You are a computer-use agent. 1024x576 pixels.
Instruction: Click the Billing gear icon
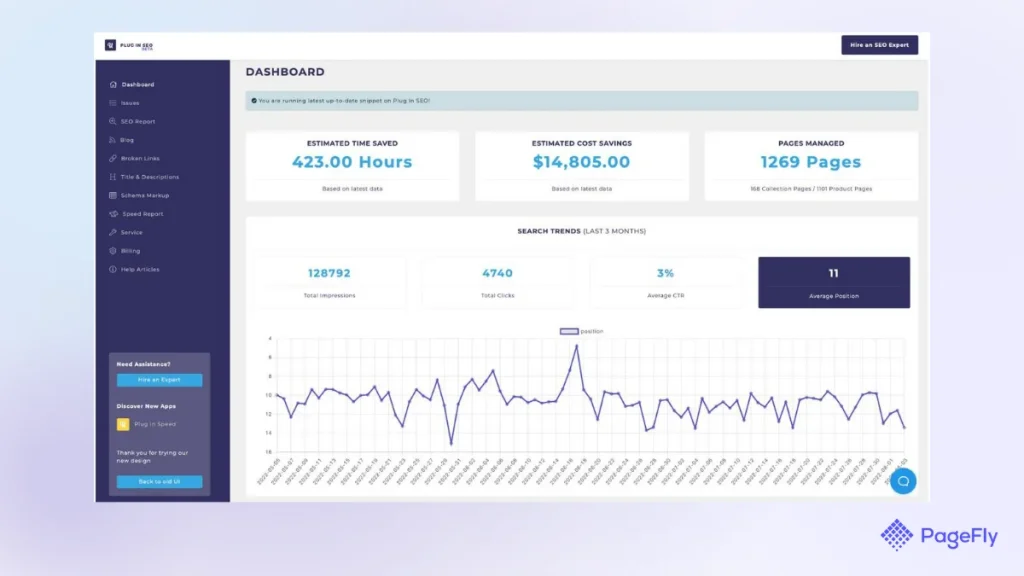pyautogui.click(x=113, y=251)
